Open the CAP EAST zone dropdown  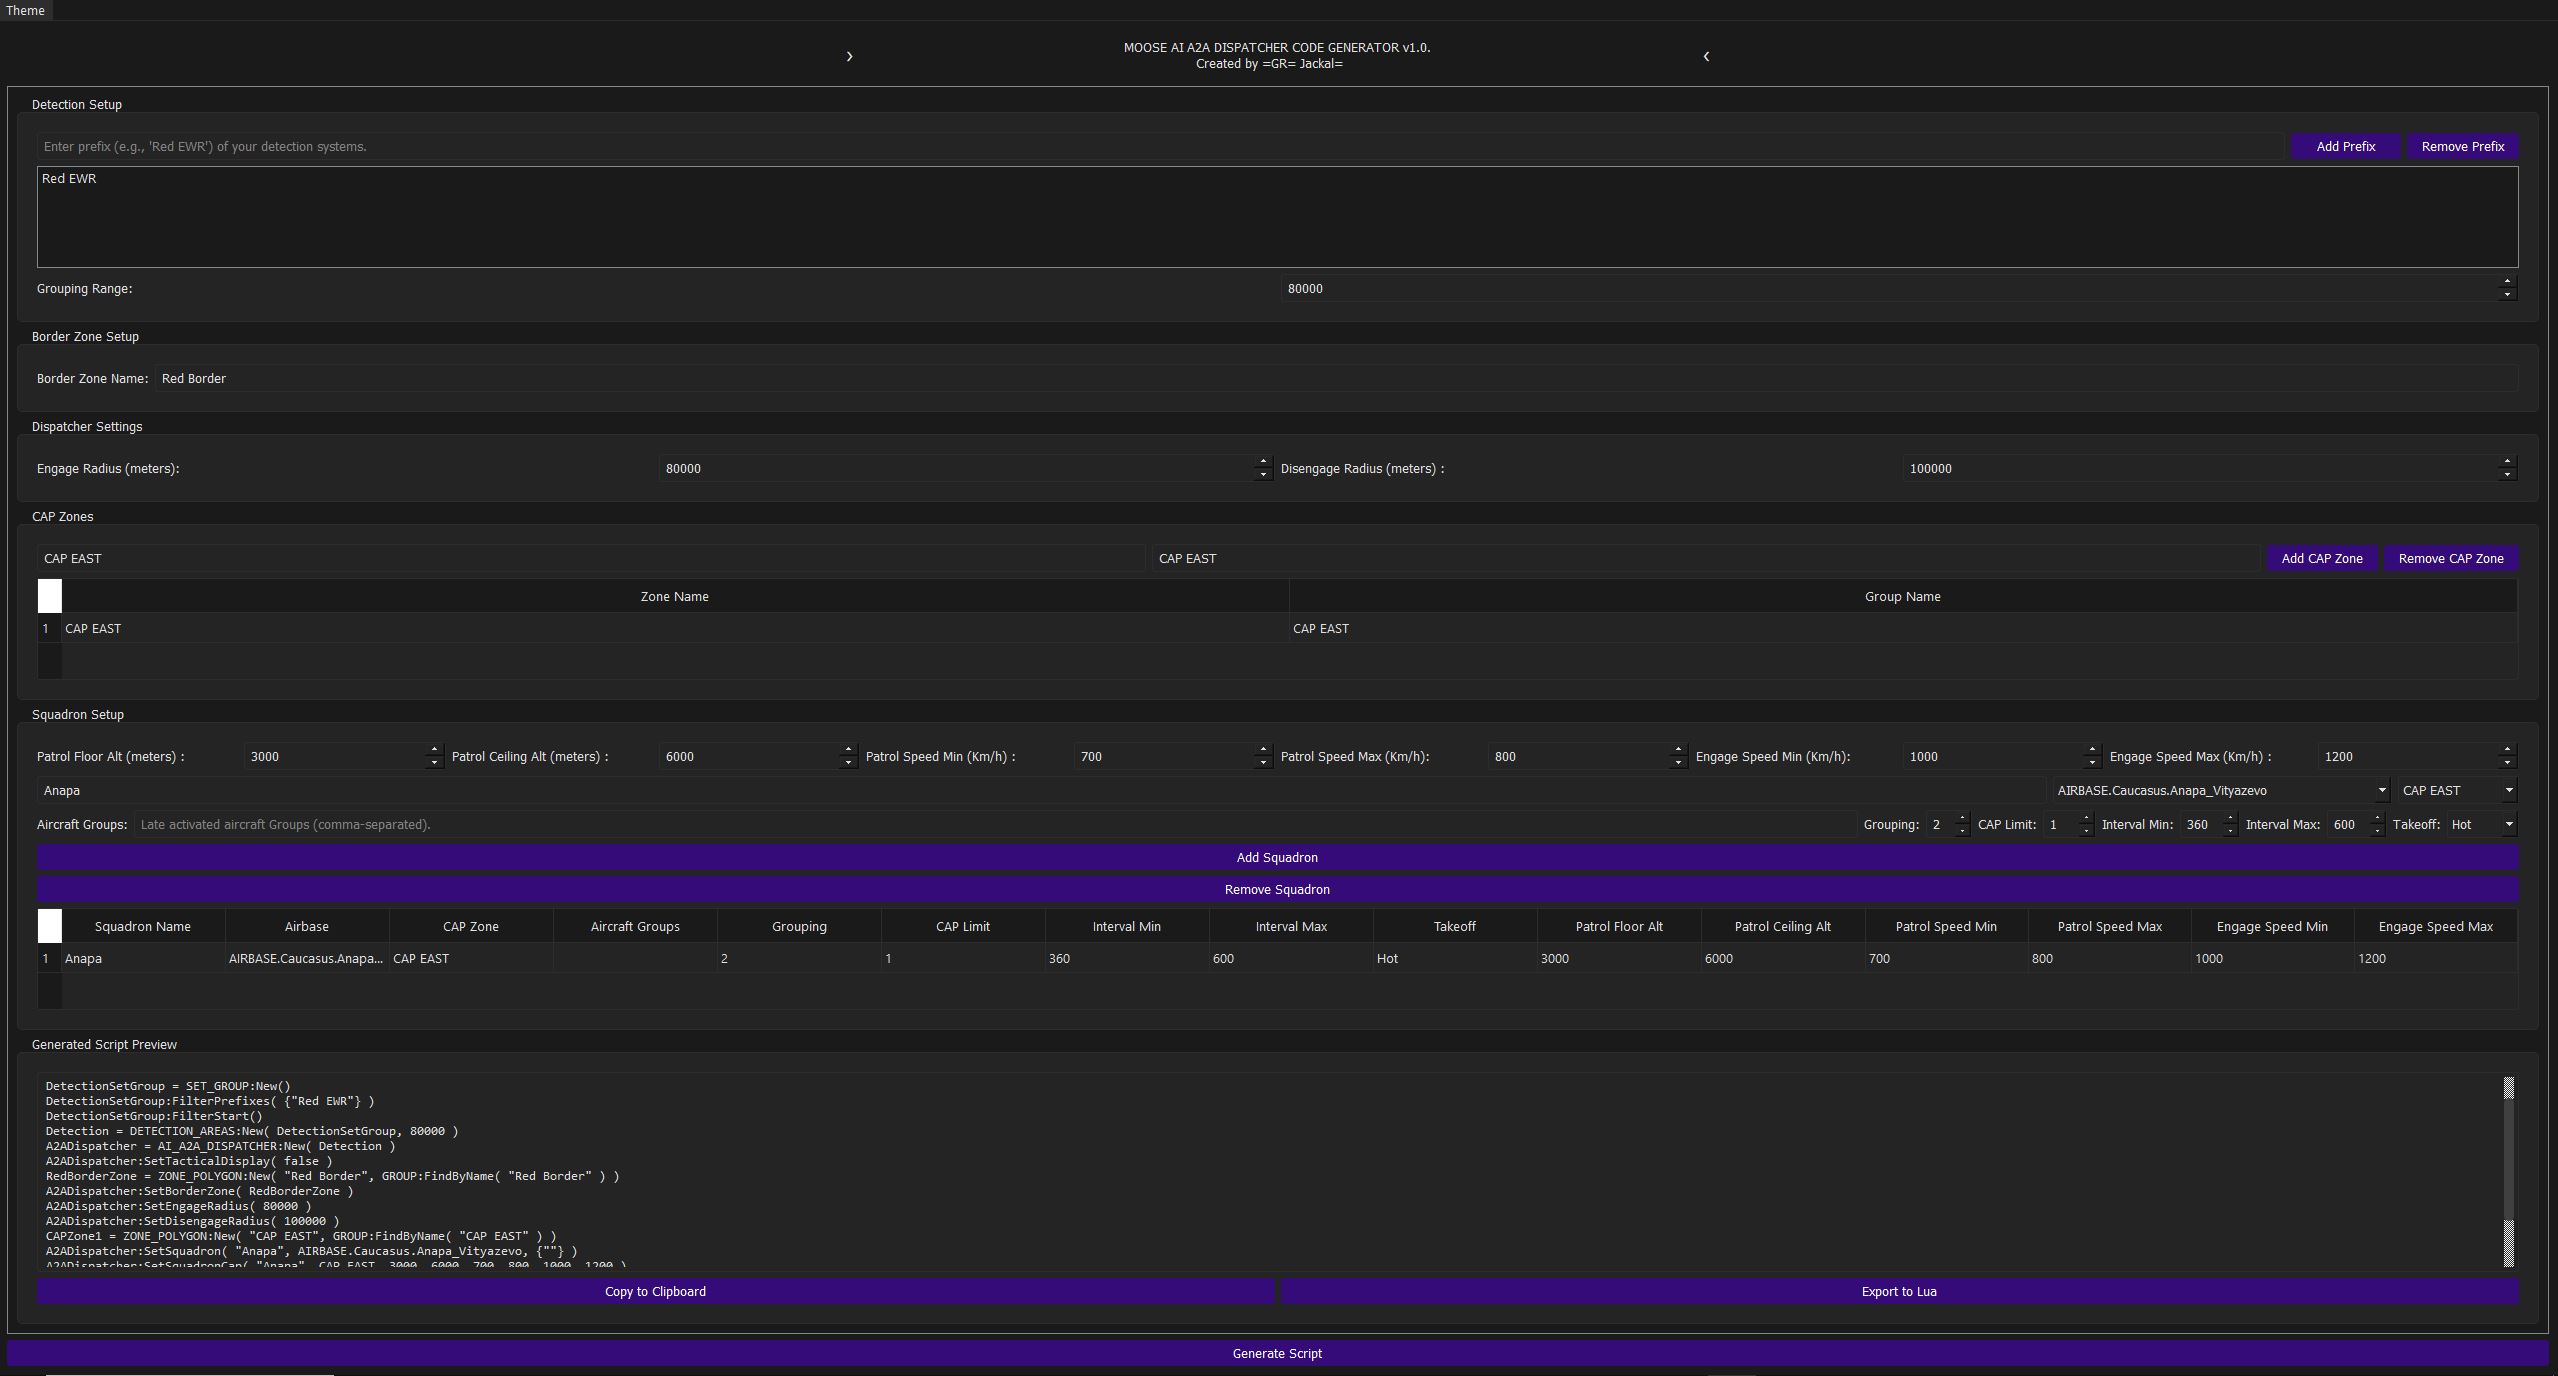coord(2456,790)
